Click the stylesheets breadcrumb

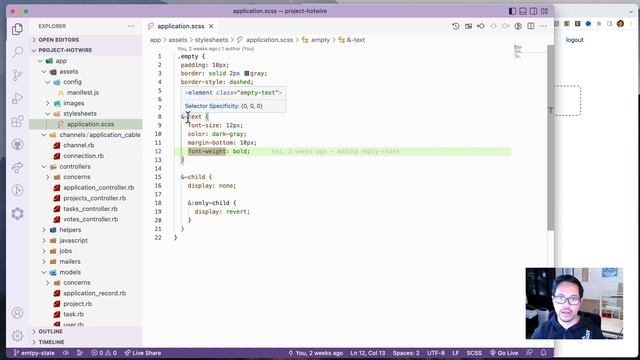point(211,40)
